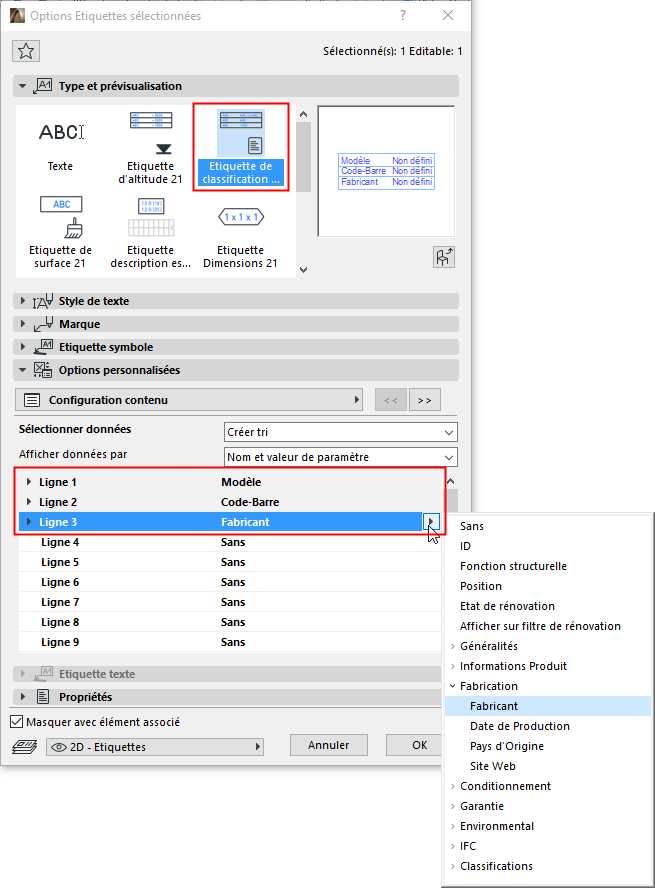Image resolution: width=655 pixels, height=888 pixels.
Task: Choose Afficher sur filtre de rénovation
Action: (x=540, y=626)
